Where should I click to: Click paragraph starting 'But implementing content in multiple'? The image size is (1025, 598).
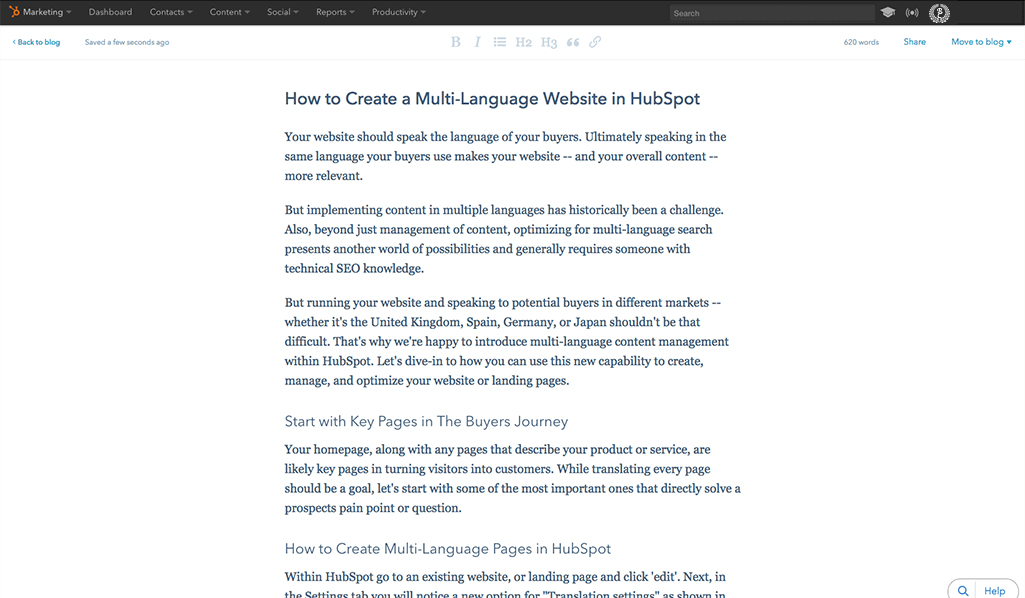pyautogui.click(x=504, y=239)
